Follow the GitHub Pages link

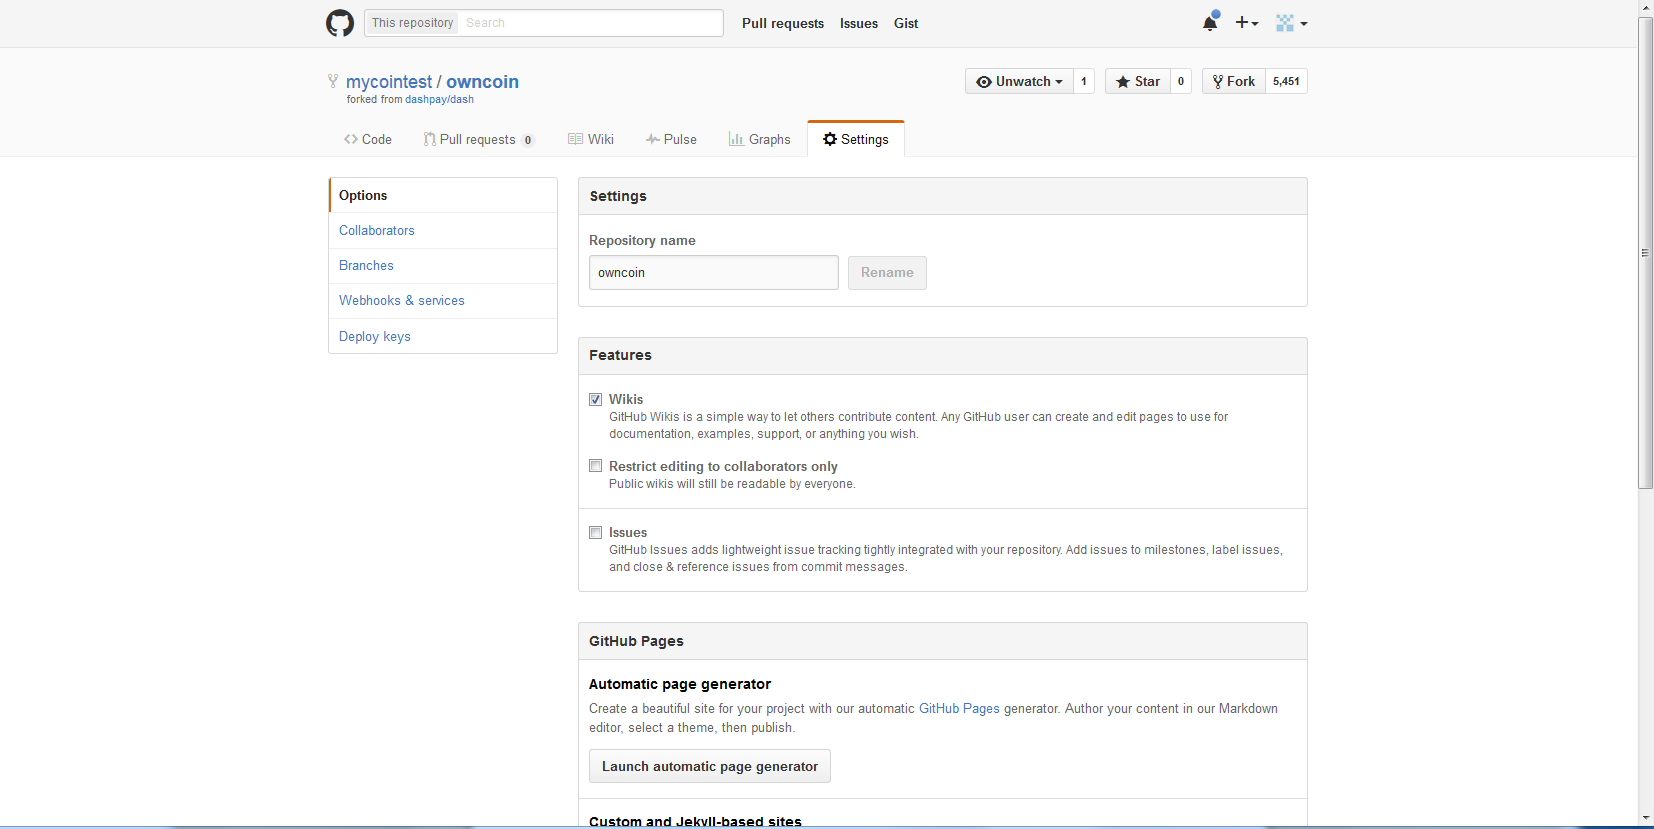959,708
